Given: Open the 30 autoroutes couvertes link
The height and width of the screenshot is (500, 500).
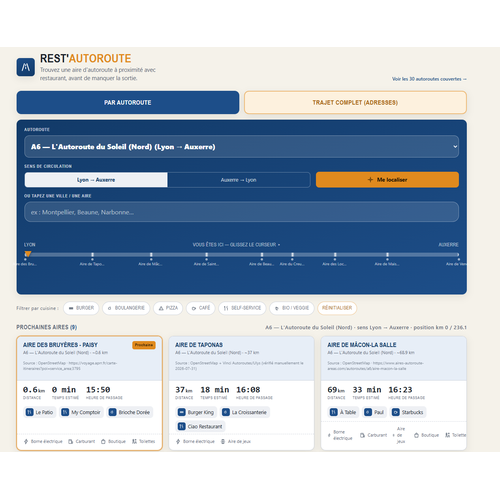Looking at the screenshot, I should click(429, 79).
